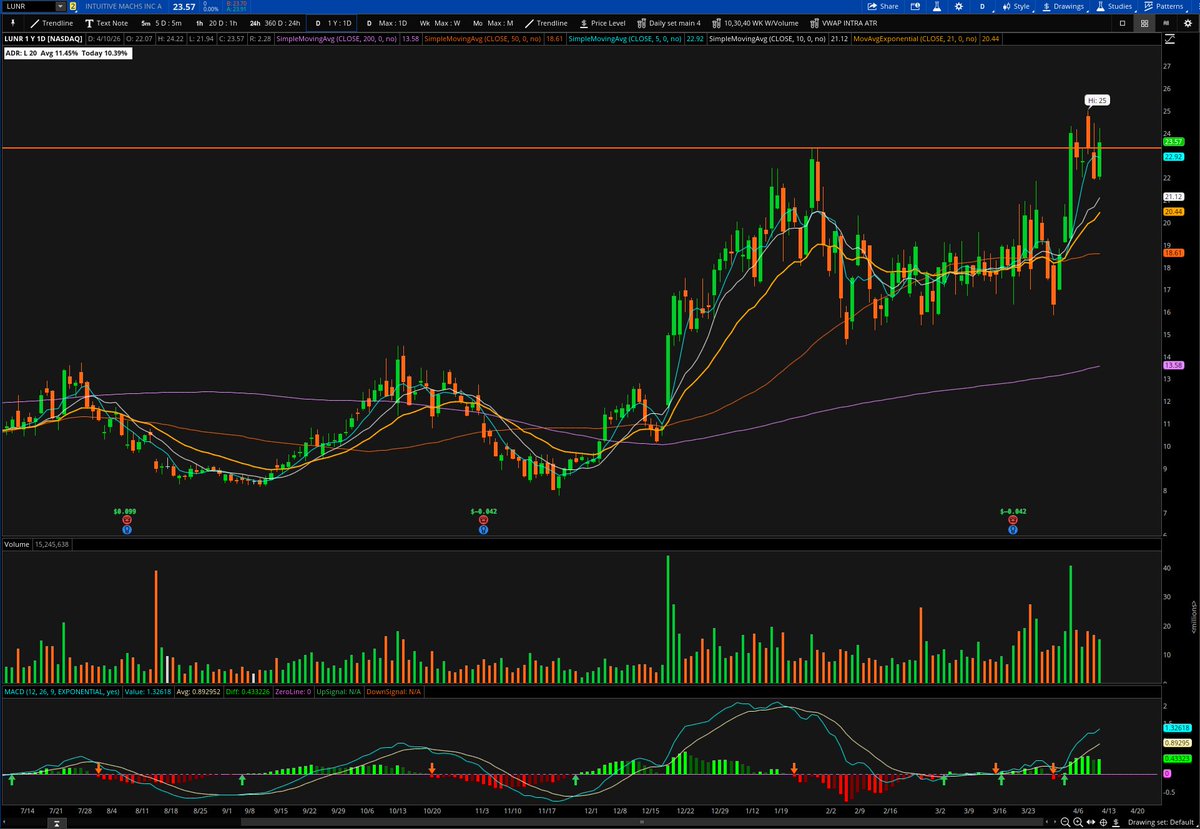
Task: Click the earnings marker near the $0.099 label
Action: pos(127,520)
